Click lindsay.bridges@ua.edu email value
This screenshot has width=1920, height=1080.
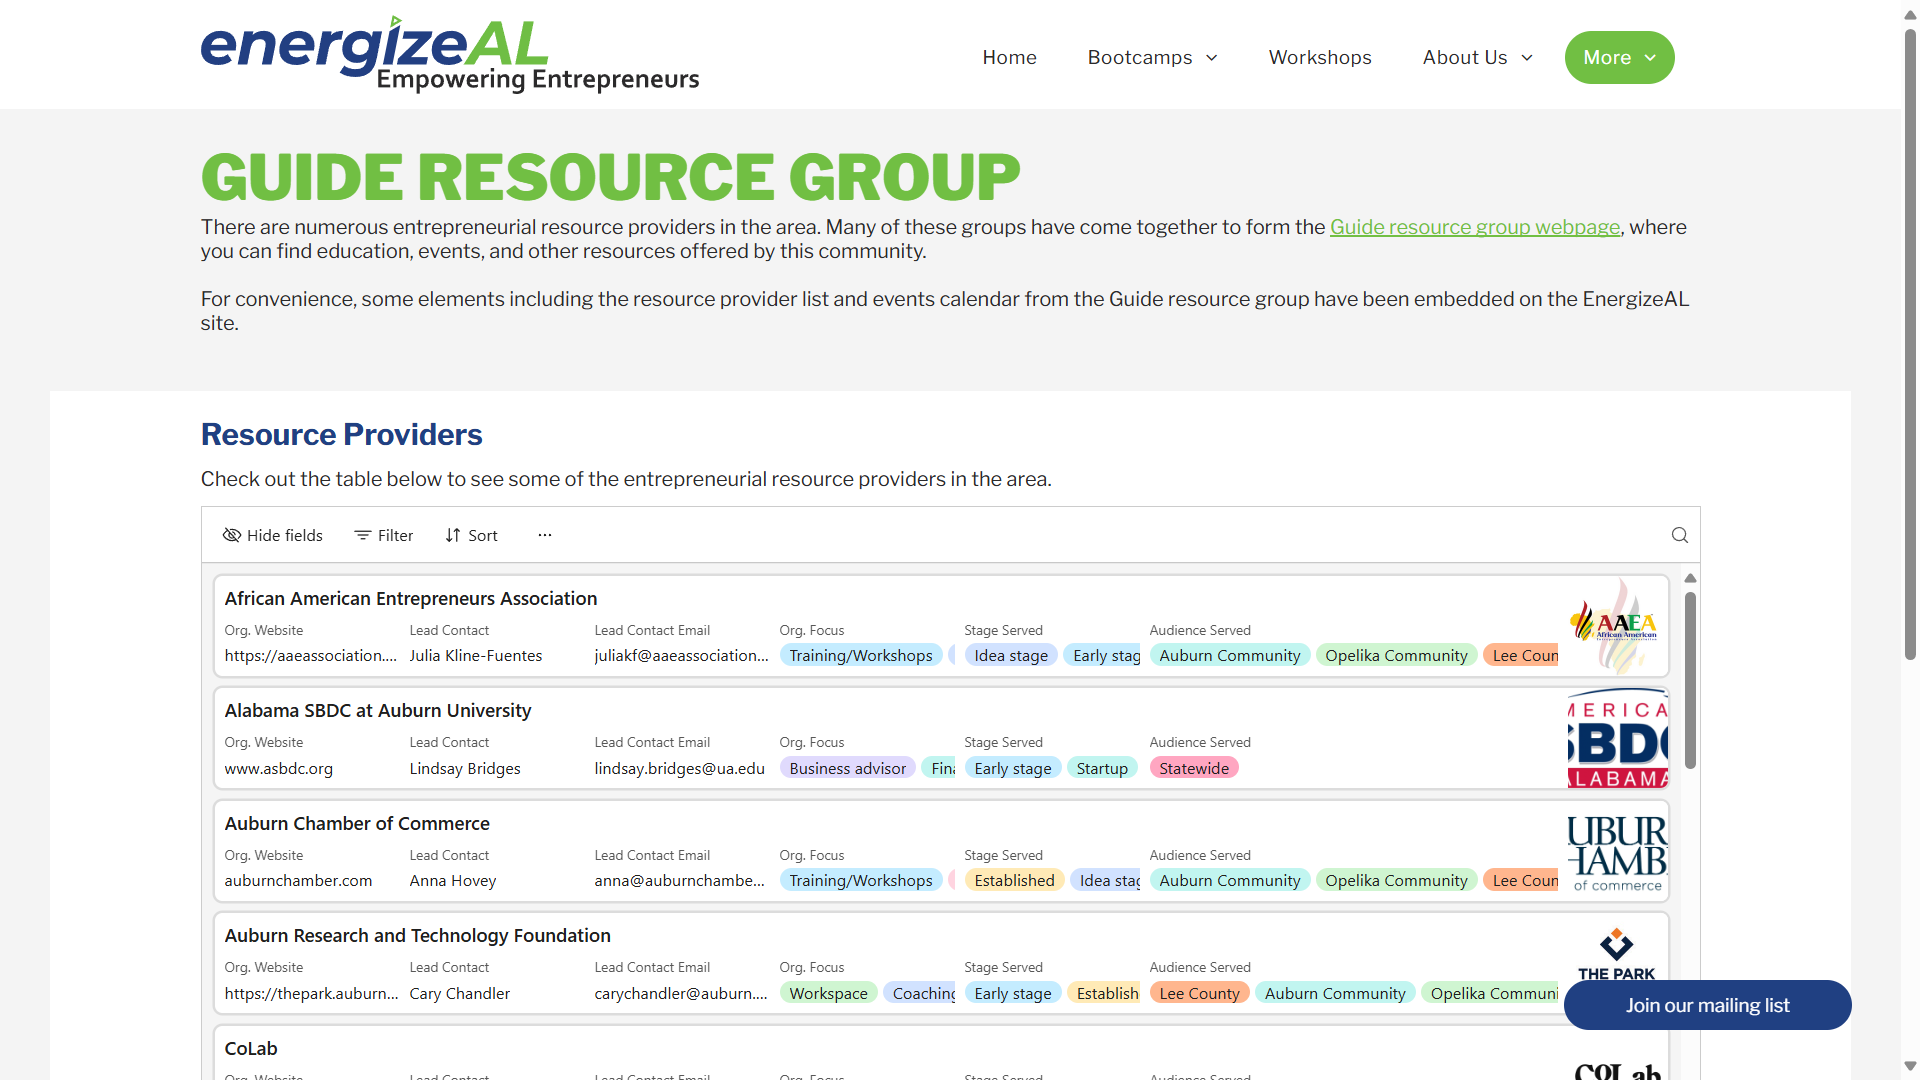point(680,769)
